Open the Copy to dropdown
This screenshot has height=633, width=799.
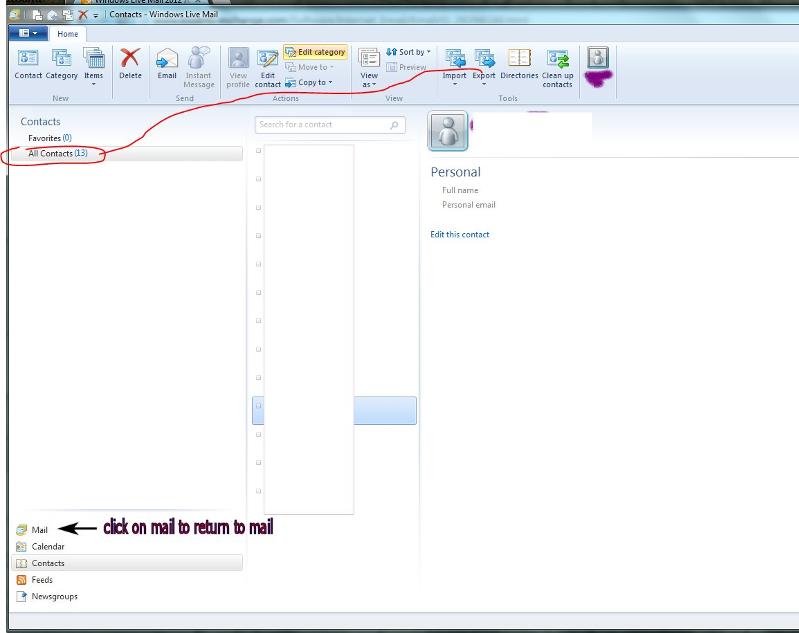coord(309,83)
